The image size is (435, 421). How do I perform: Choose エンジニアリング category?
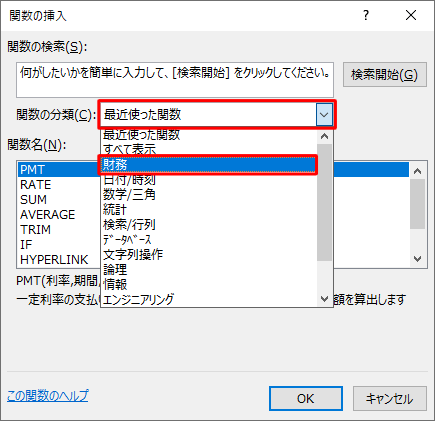[x=209, y=299]
